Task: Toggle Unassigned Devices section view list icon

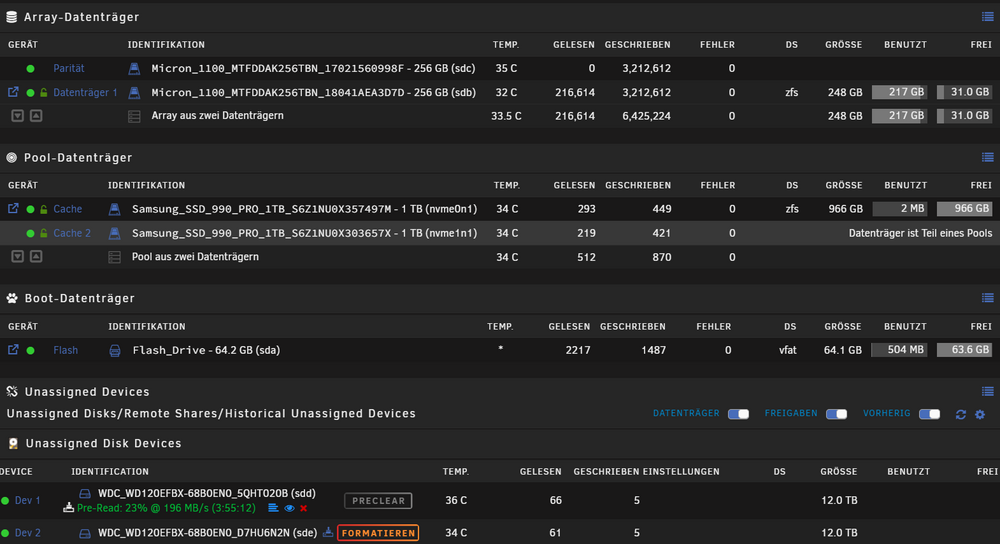Action: click(x=987, y=391)
